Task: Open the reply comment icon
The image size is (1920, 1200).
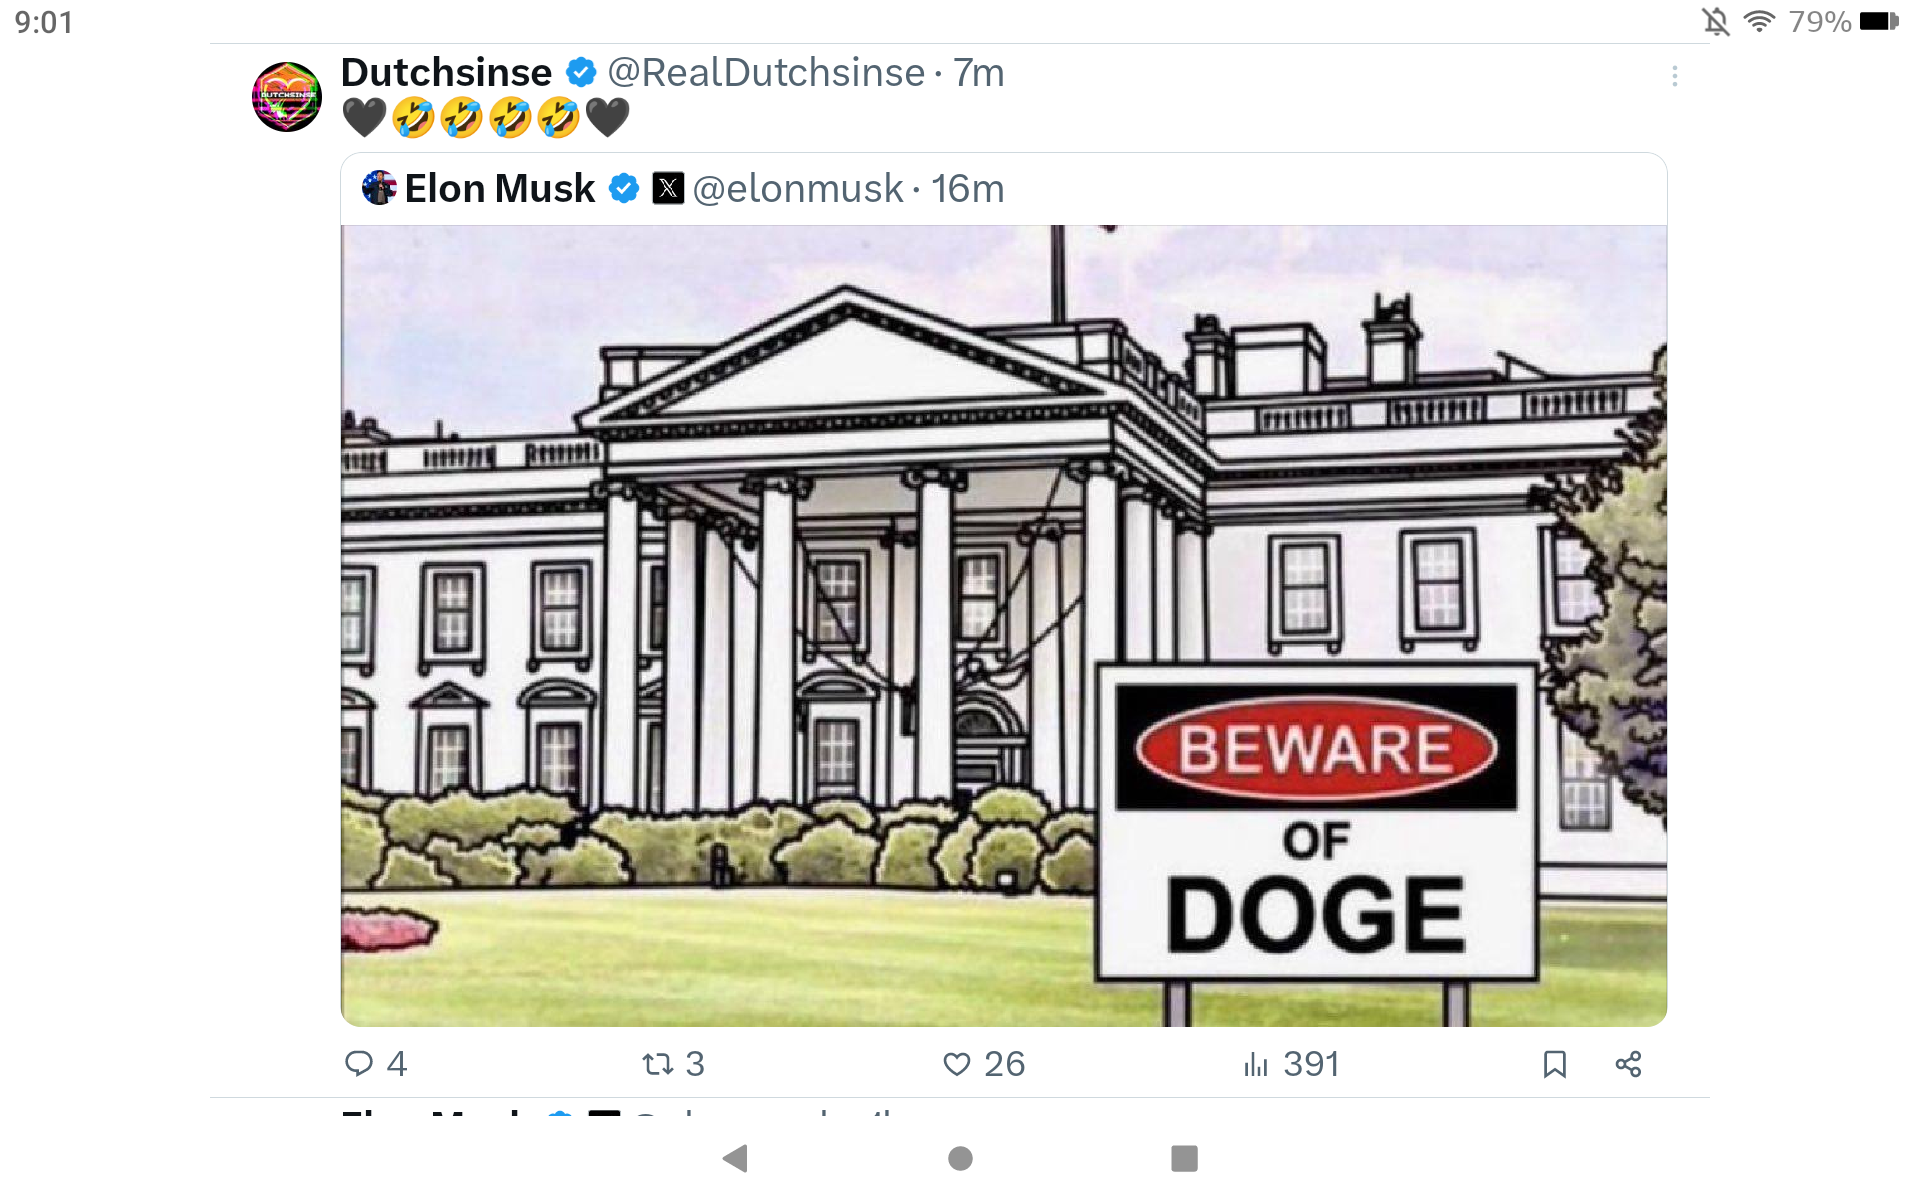Action: click(359, 1063)
